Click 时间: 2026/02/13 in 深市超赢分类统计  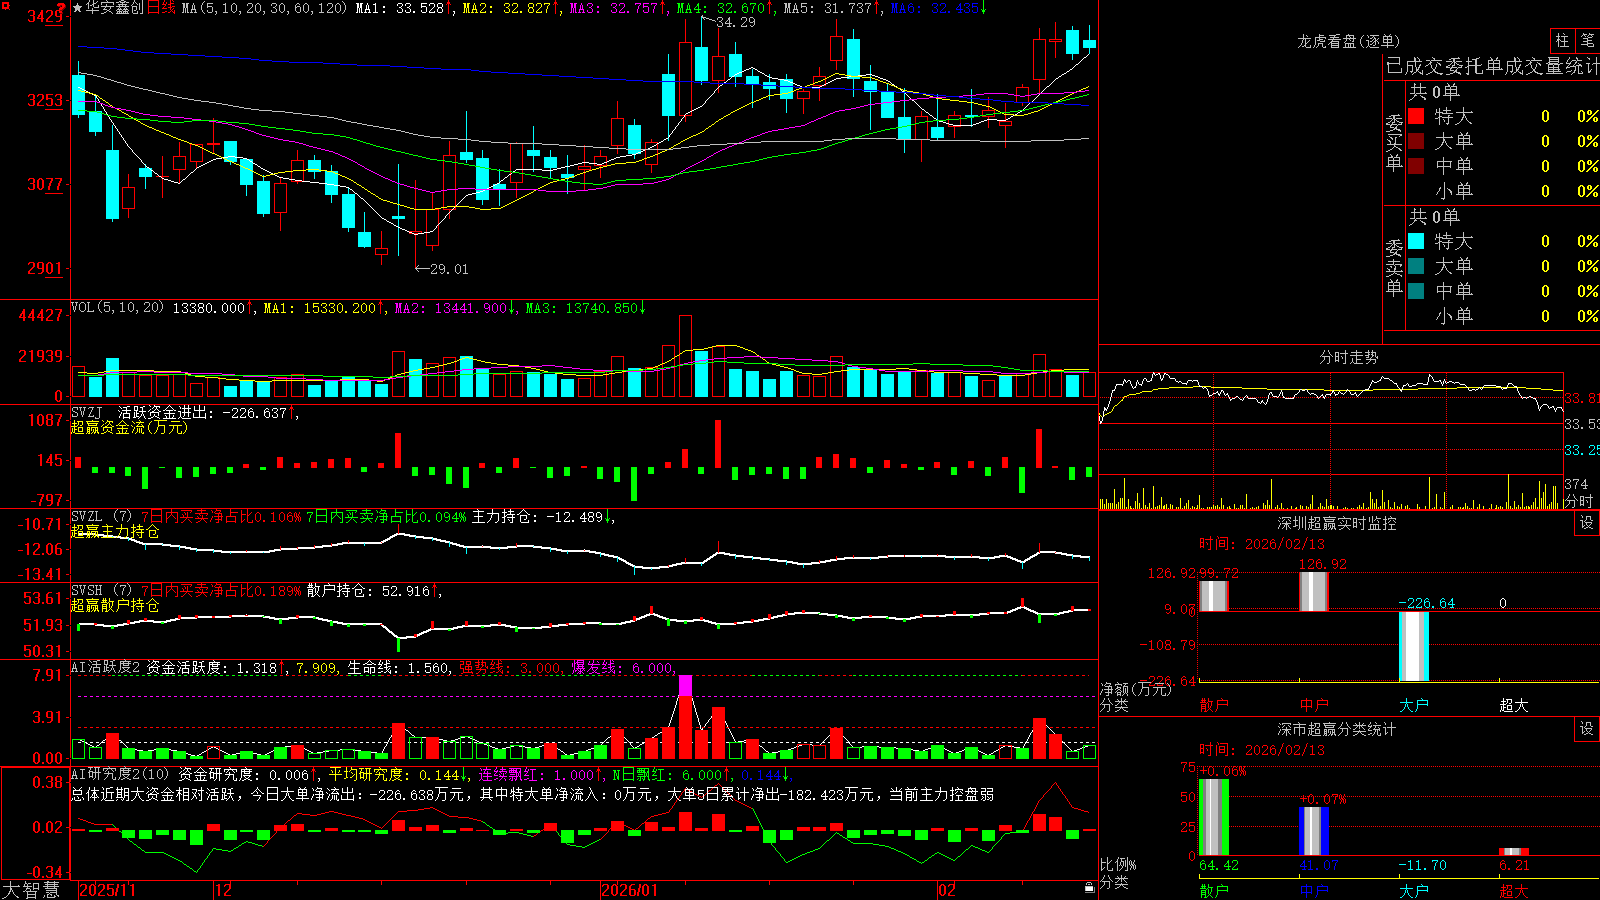(1262, 749)
